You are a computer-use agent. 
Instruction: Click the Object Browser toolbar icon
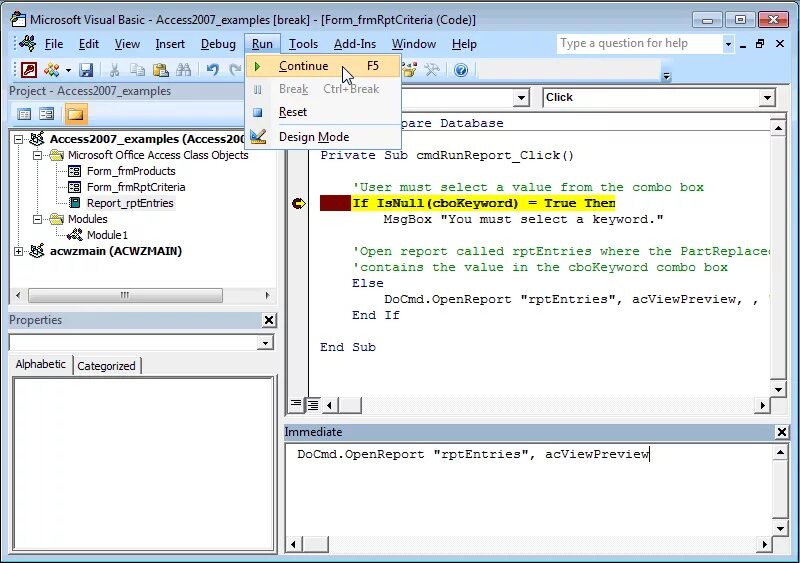[x=409, y=69]
